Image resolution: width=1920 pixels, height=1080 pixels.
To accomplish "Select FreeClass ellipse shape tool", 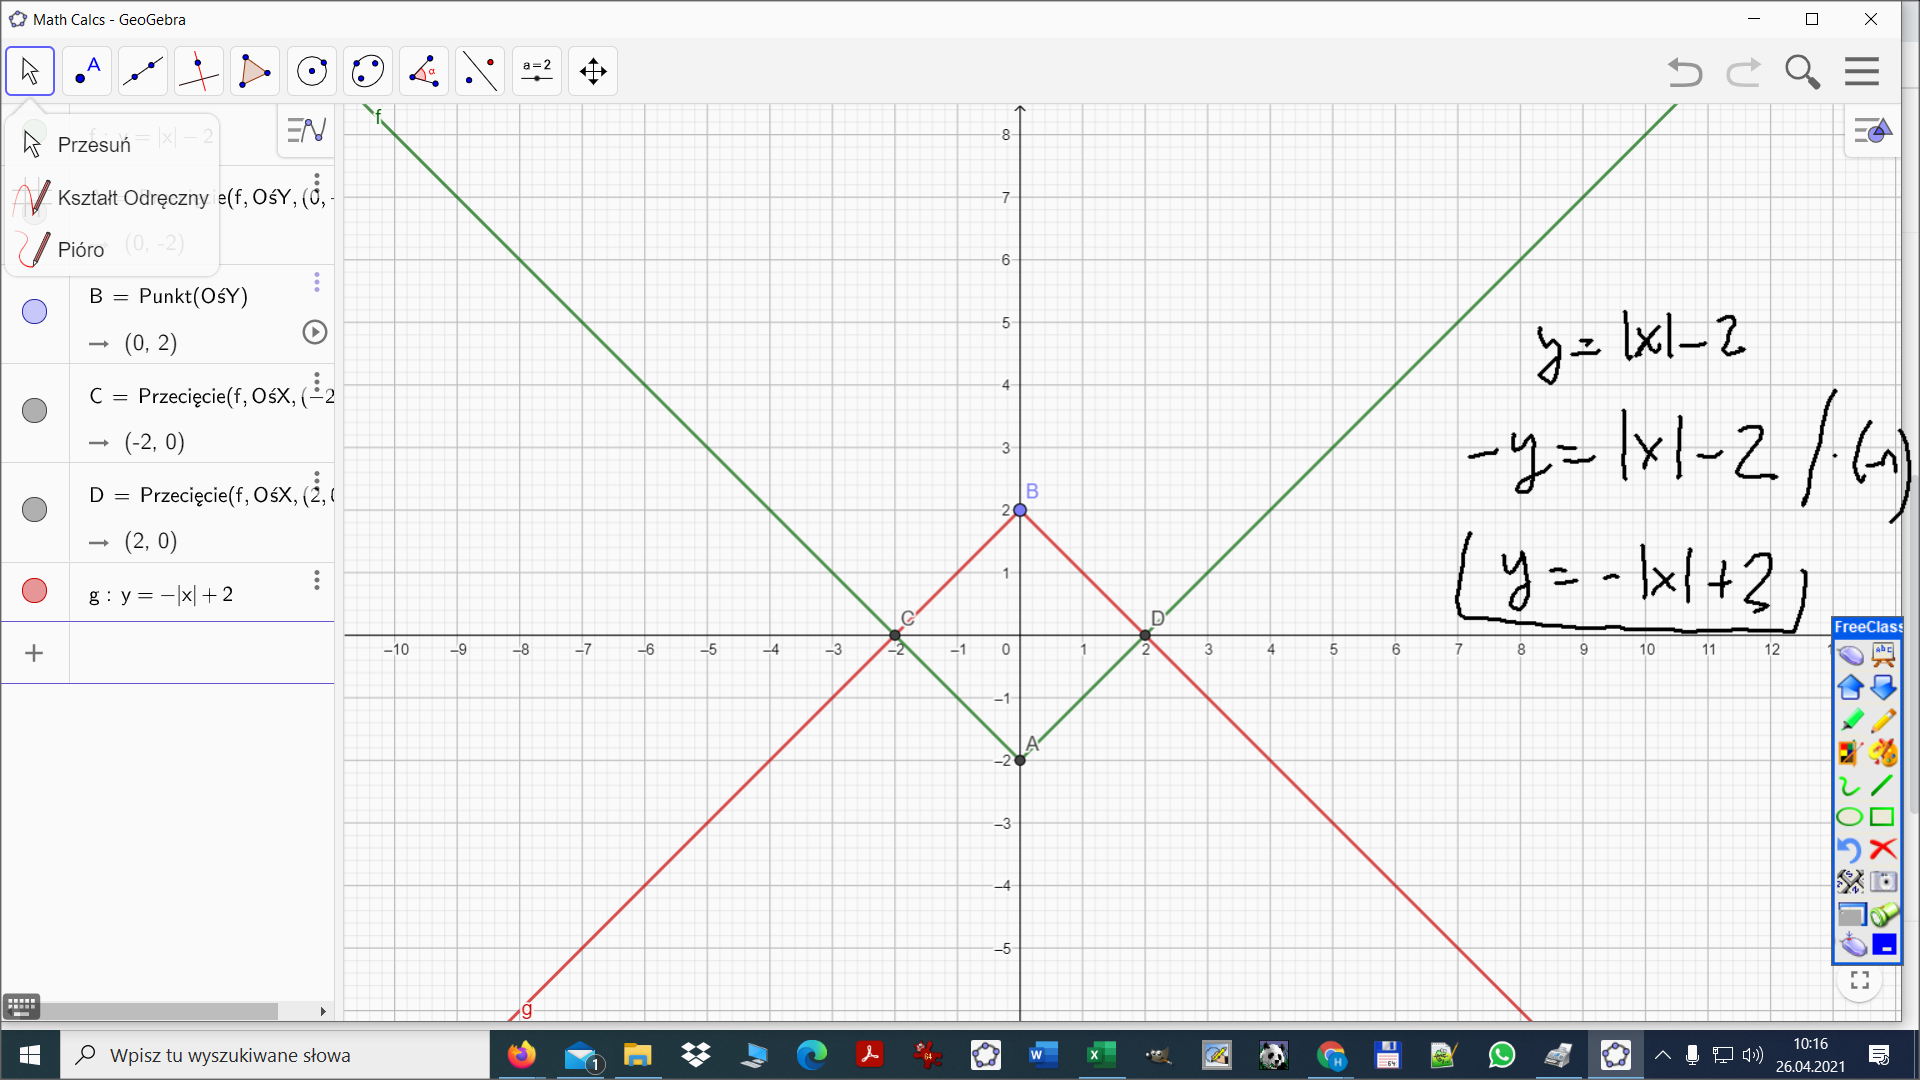I will click(x=1850, y=817).
